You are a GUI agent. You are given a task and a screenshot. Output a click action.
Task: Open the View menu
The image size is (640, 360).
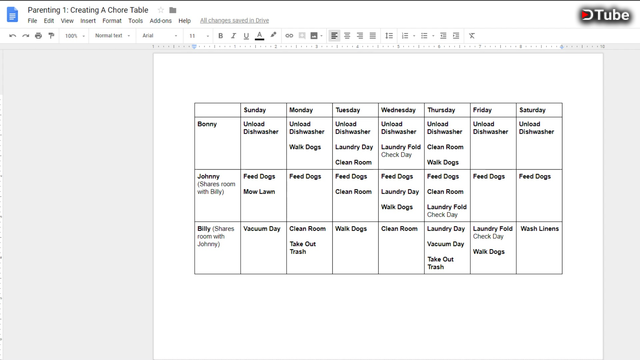pos(67,21)
